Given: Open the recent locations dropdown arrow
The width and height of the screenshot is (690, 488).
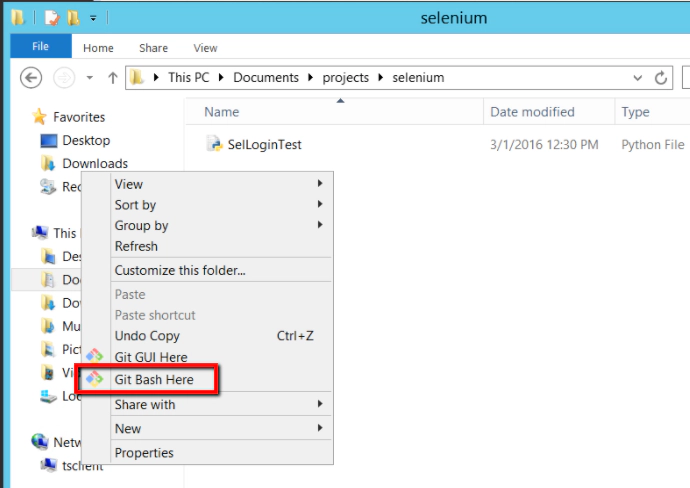Looking at the screenshot, I should [x=90, y=78].
